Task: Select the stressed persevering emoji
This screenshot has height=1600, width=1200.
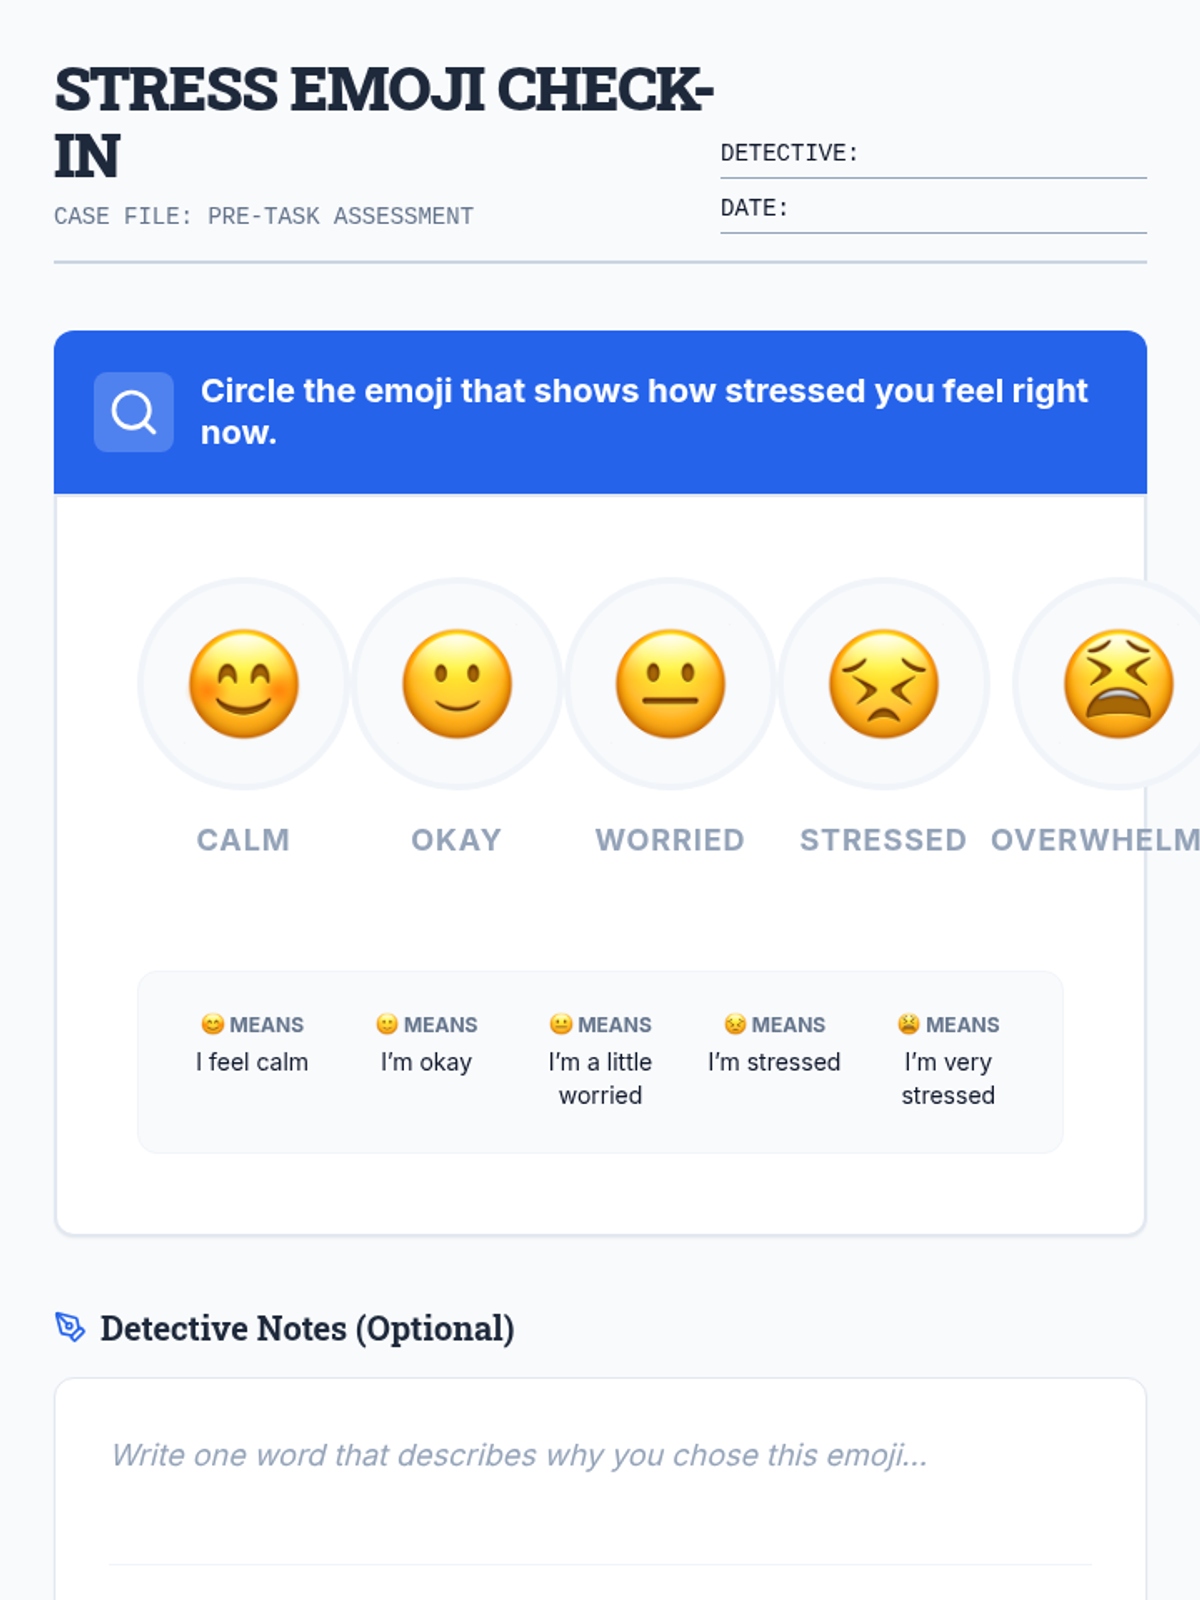Action: [x=883, y=684]
